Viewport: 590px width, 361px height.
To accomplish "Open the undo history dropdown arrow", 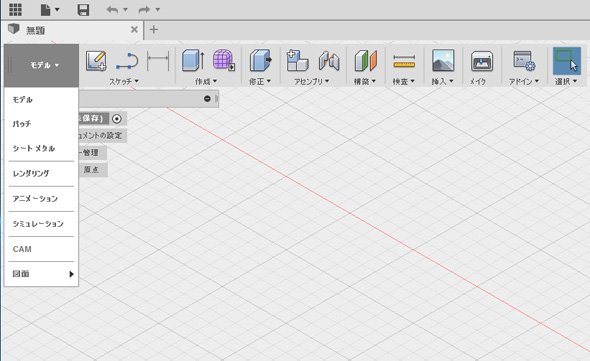I will point(125,10).
